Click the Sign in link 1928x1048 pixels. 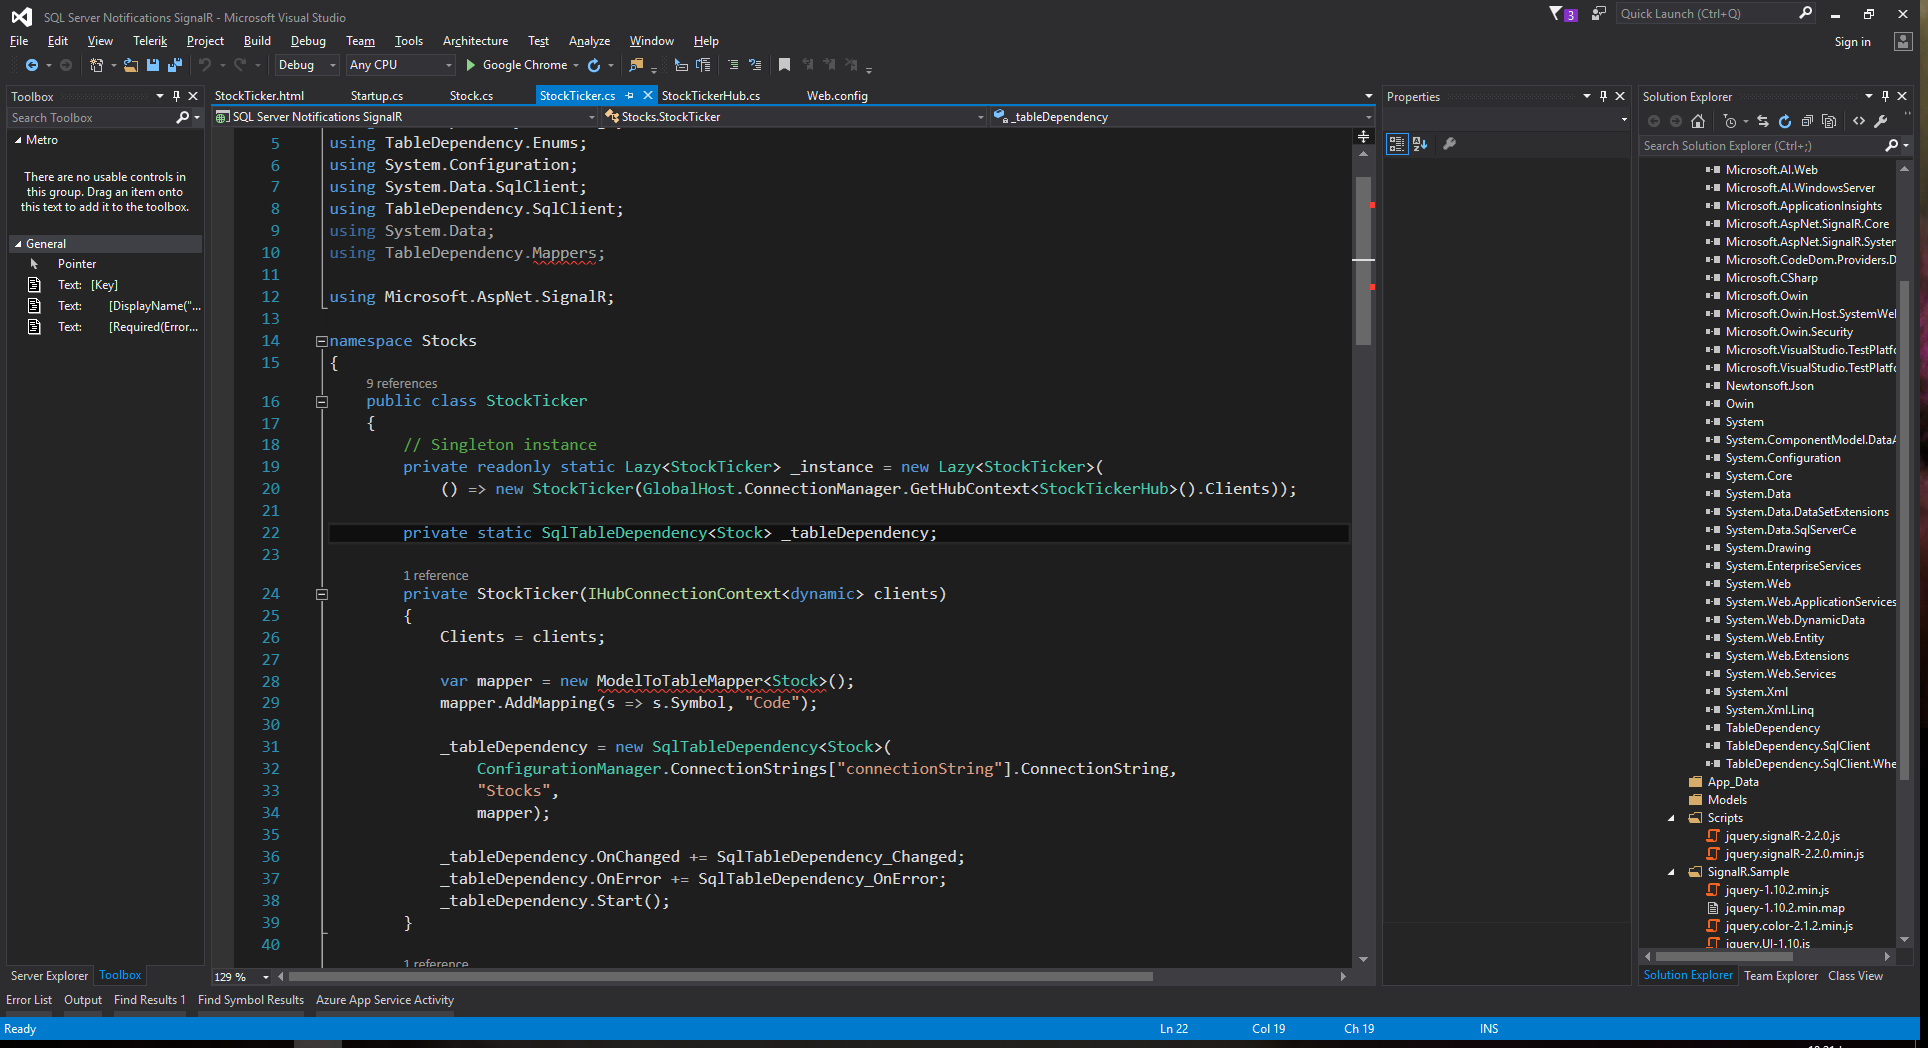(x=1851, y=41)
